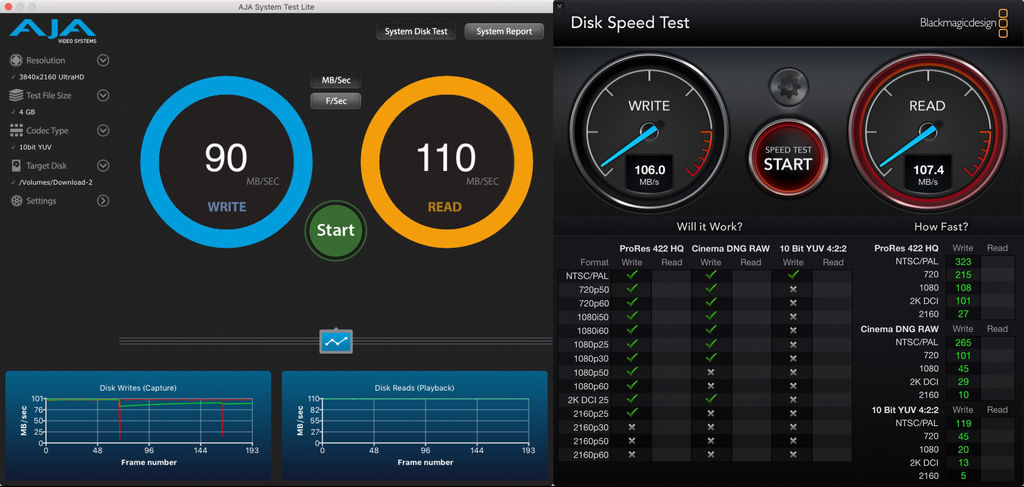
Task: Click Cinema DNG RAW Write checkmark for 2K DCI 25
Action: click(711, 398)
